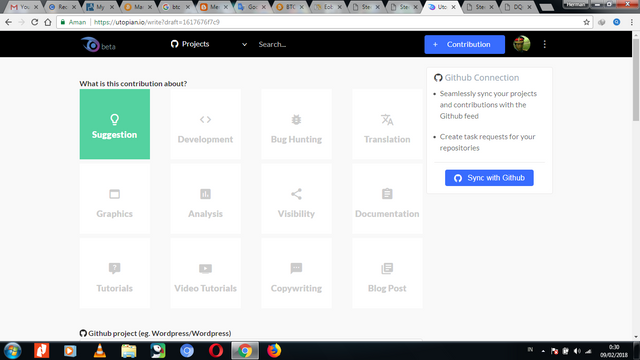Pick the Copywriting contribution type
The height and width of the screenshot is (360, 640).
click(x=296, y=273)
